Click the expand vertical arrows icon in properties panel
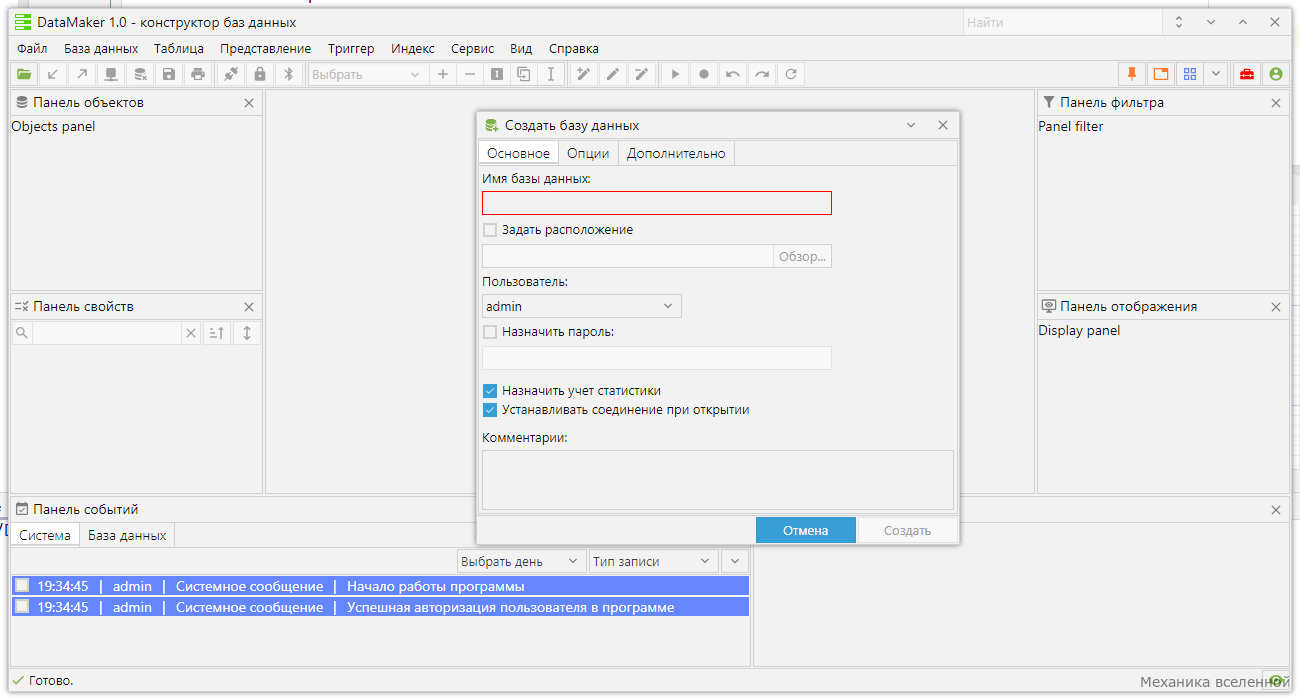Screen dimensions: 1300x700 (247, 333)
